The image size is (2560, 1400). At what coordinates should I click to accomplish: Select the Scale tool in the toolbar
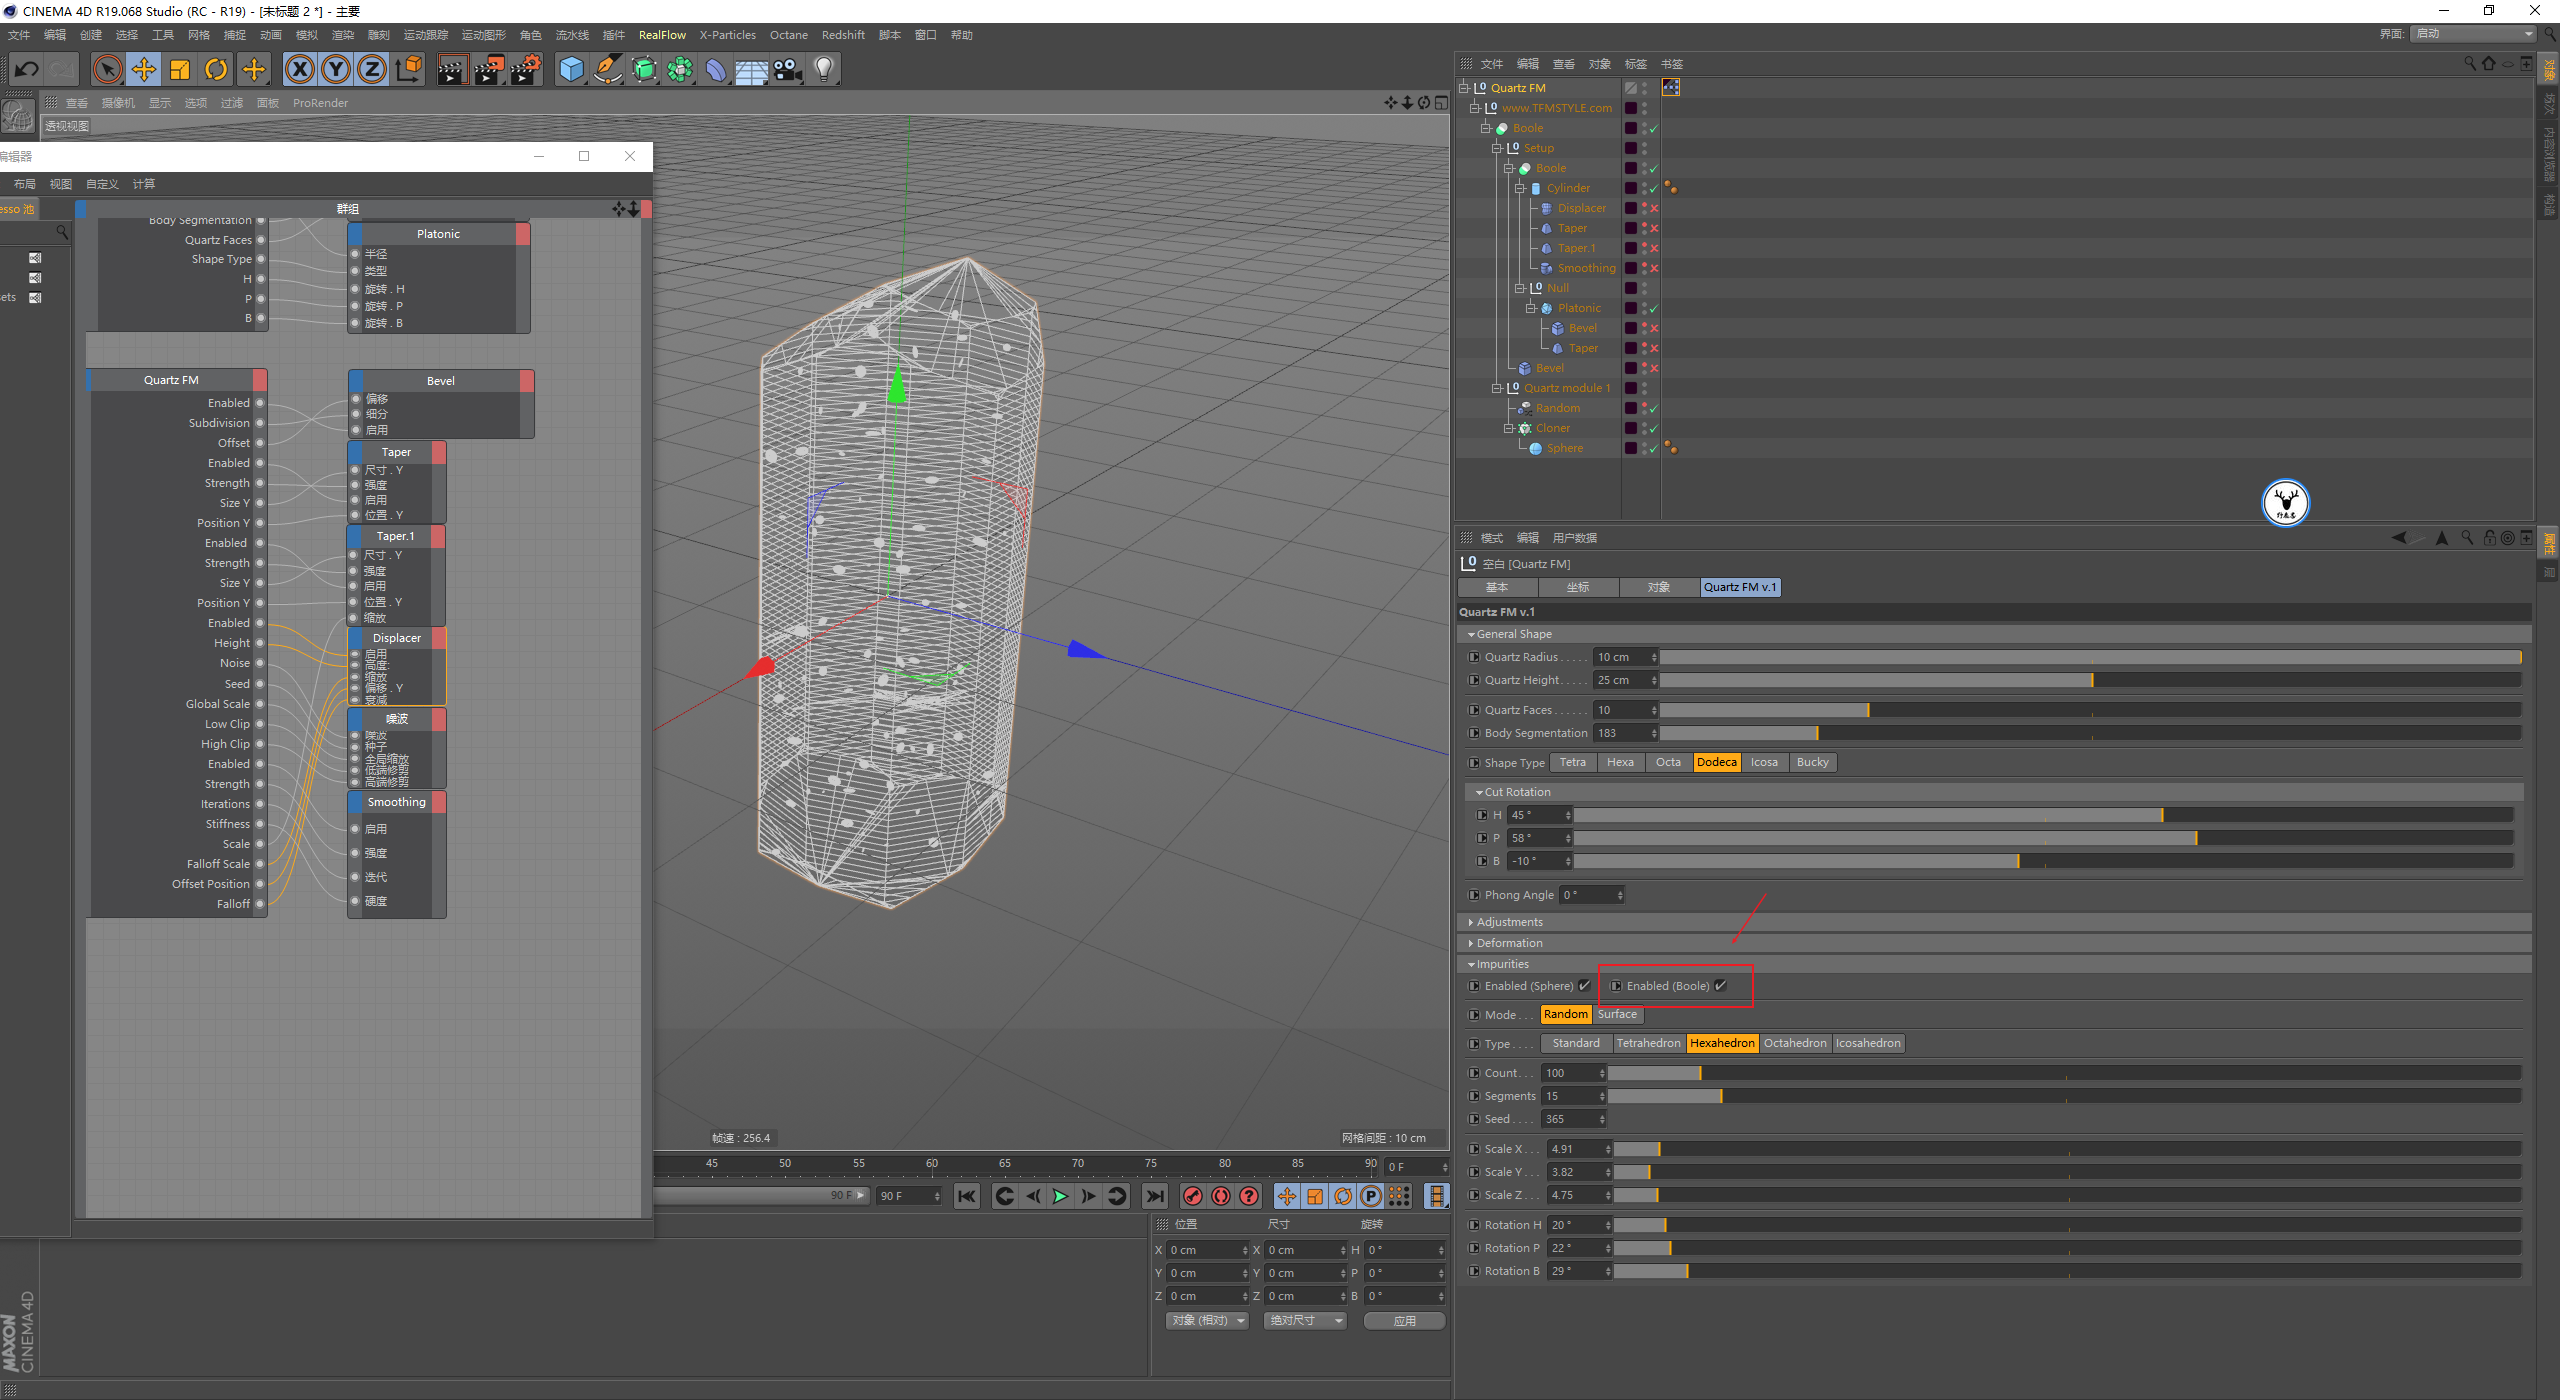pos(180,69)
